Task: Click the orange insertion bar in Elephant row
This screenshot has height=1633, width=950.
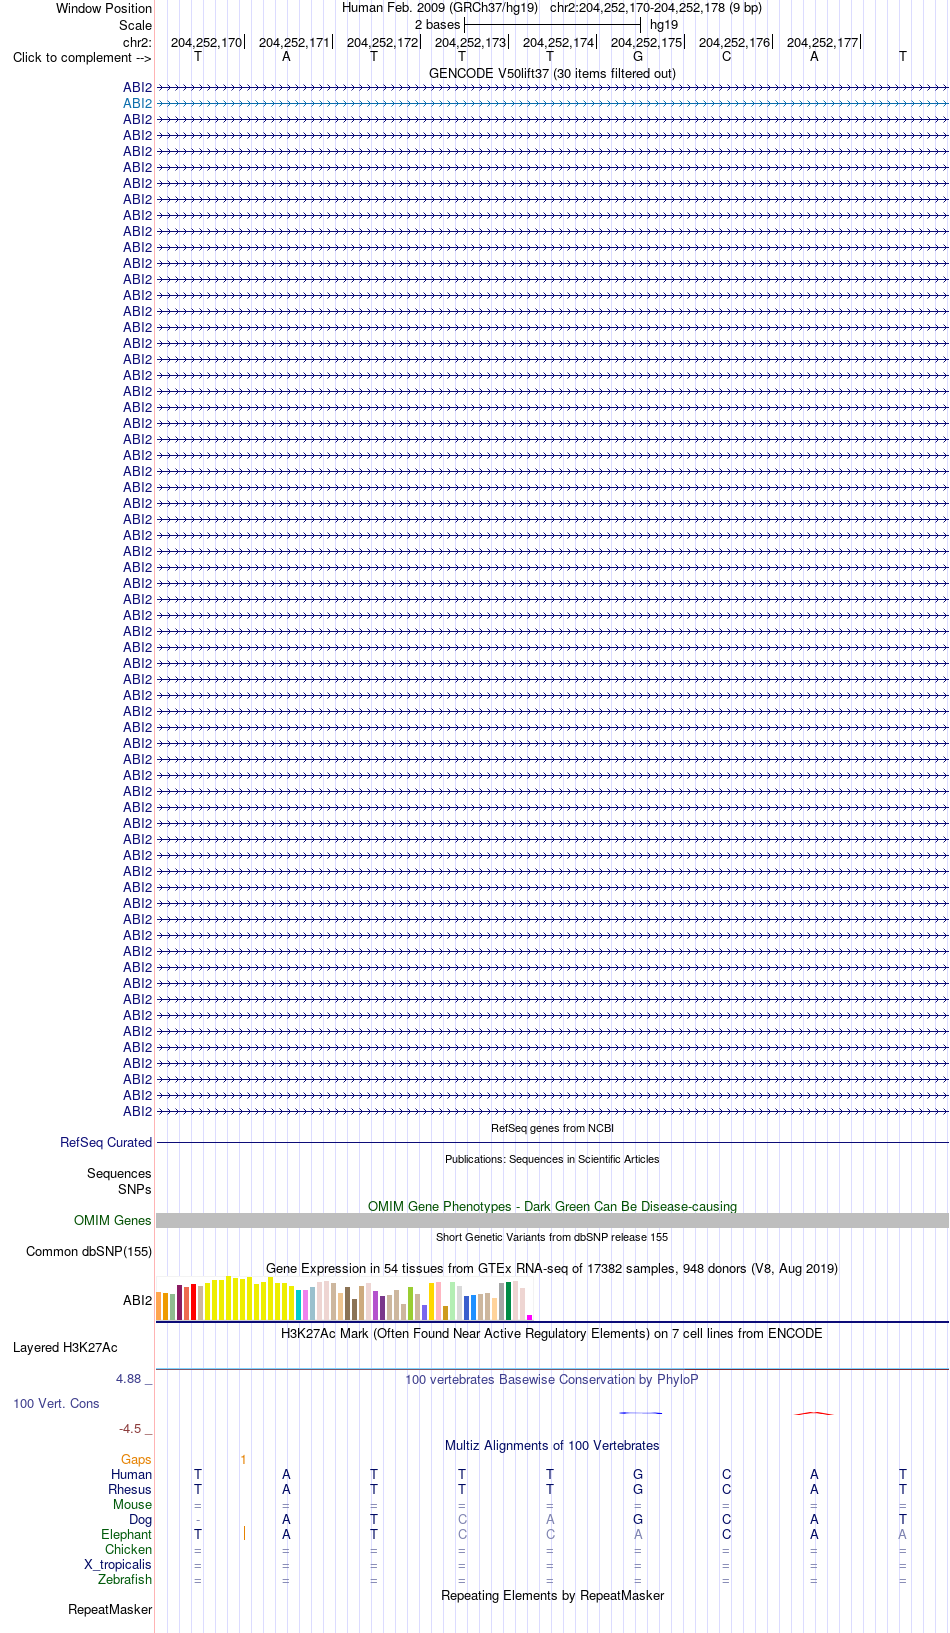Action: click(x=244, y=1533)
